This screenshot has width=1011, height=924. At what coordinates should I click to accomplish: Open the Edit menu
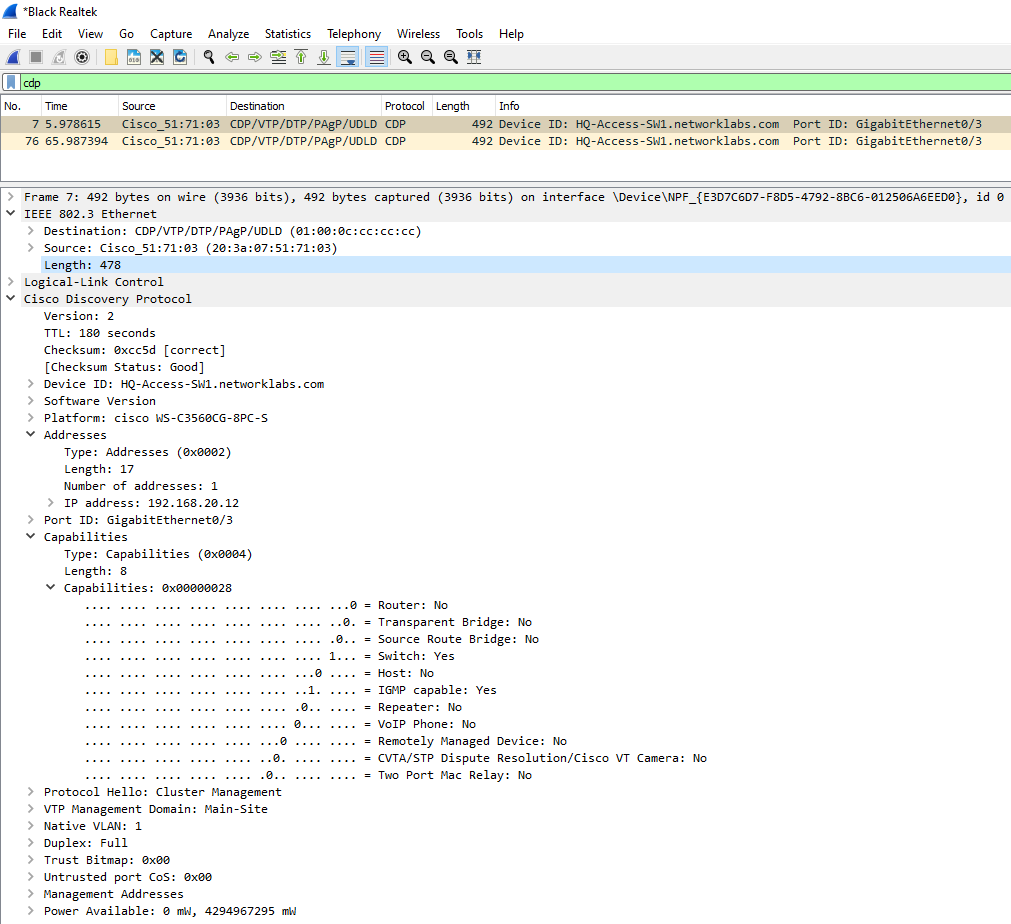pos(52,34)
